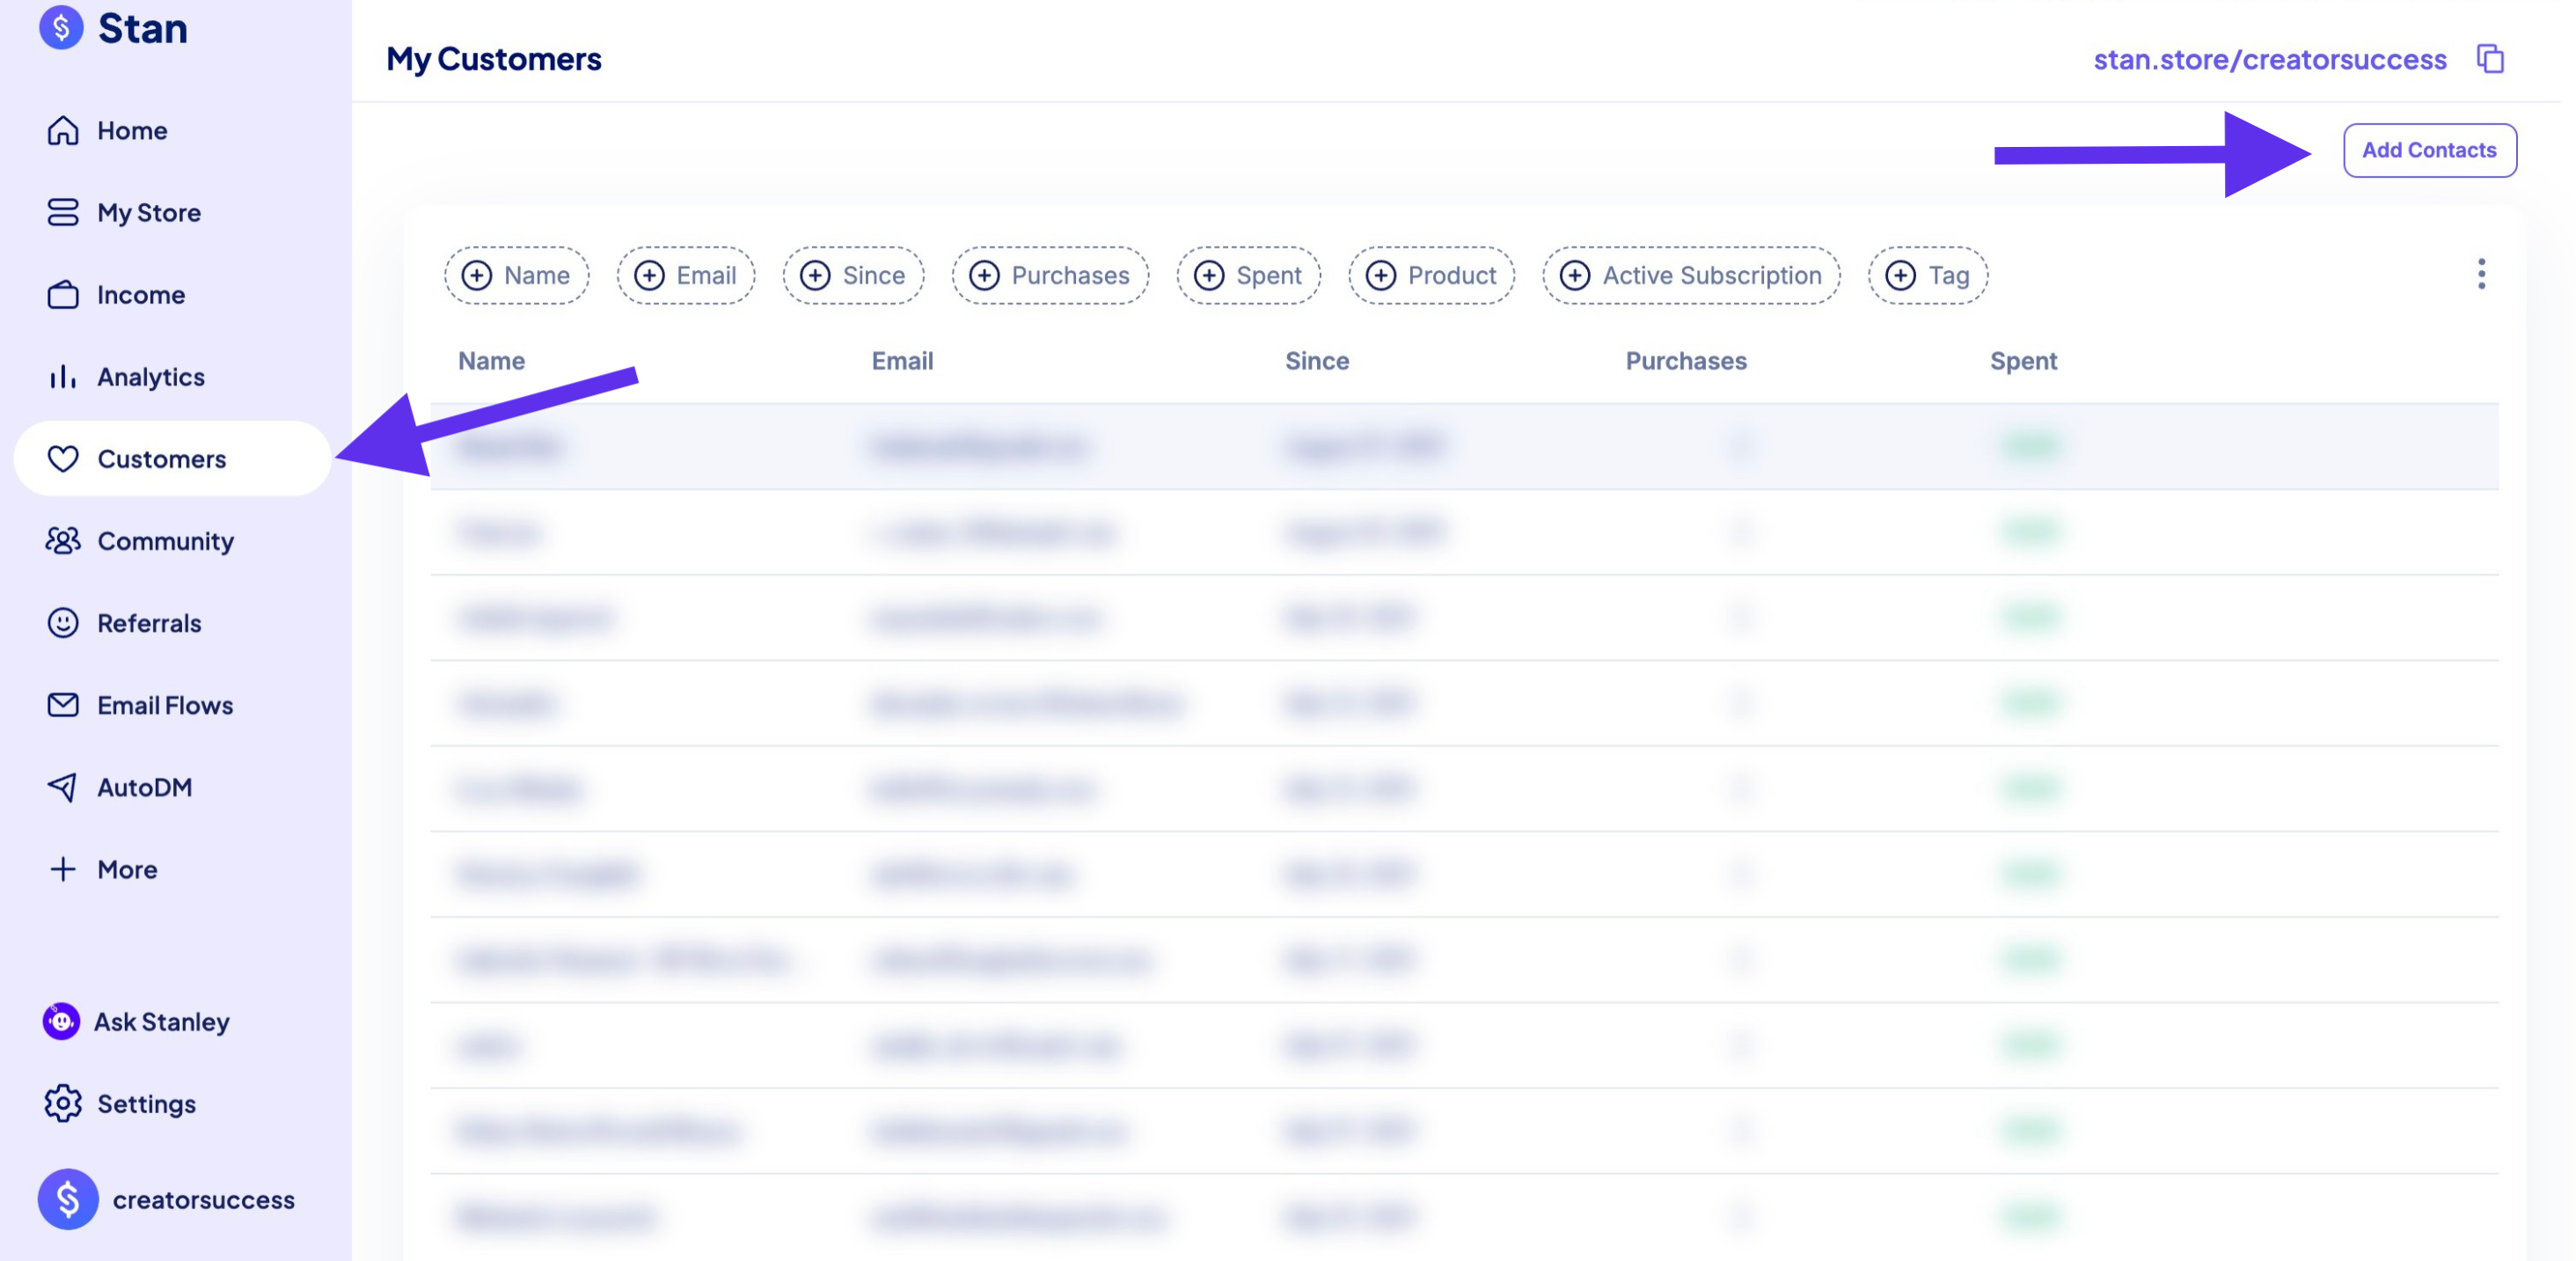Click the My Store stacked icon
Image resolution: width=2576 pixels, height=1261 pixels.
tap(63, 212)
